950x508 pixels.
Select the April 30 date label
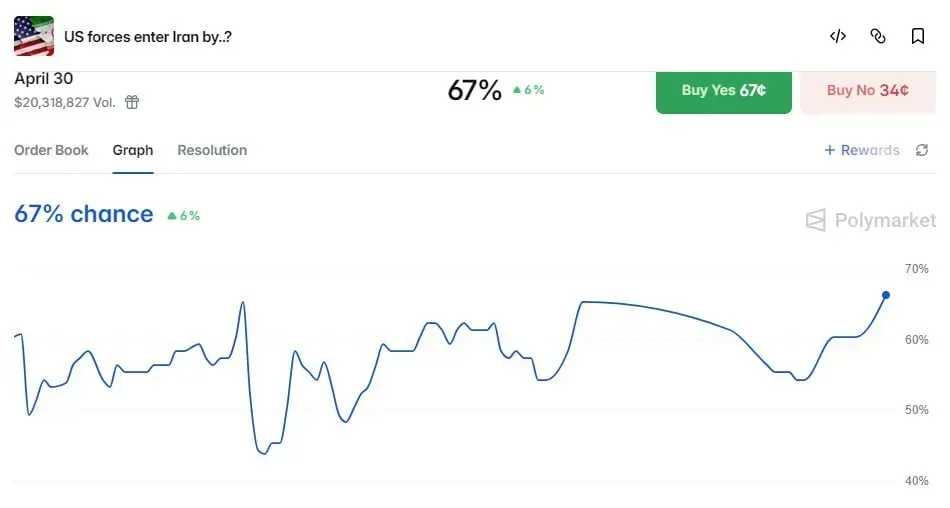click(x=44, y=79)
